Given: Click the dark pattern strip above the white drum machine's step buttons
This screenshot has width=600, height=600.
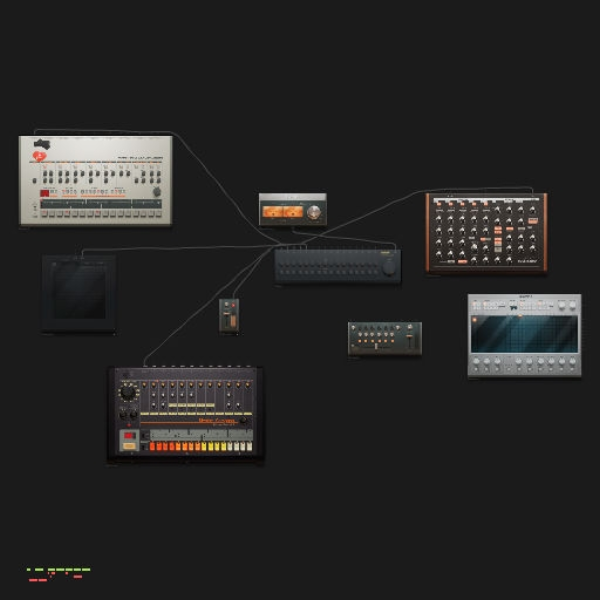Looking at the screenshot, I should pyautogui.click(x=101, y=204).
